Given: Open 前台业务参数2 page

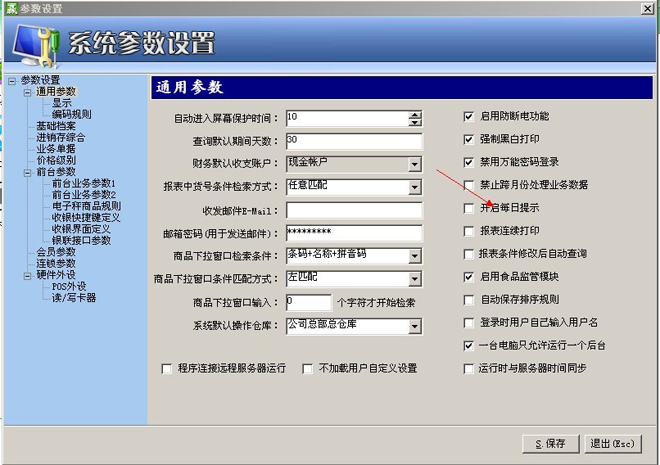Looking at the screenshot, I should 84,194.
